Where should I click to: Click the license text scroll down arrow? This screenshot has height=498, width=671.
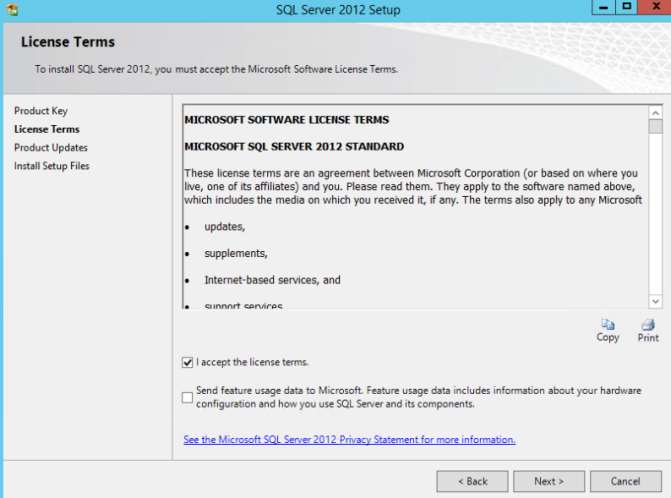pyautogui.click(x=655, y=301)
